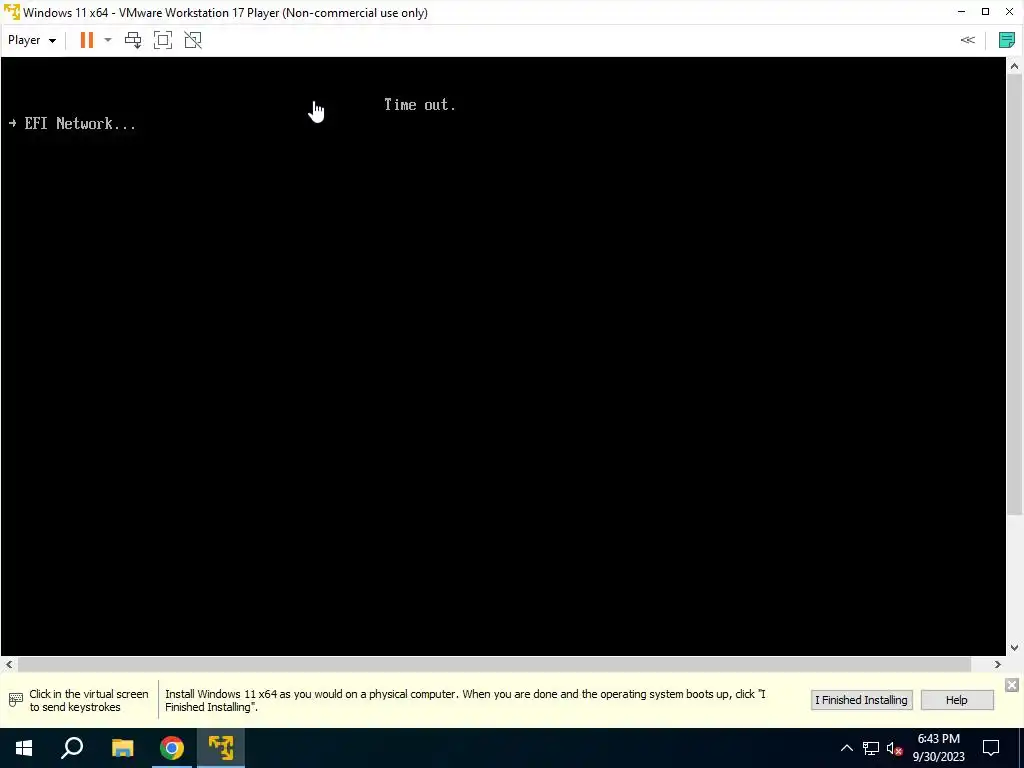Dismiss the yellow installation hint bar

1012,684
